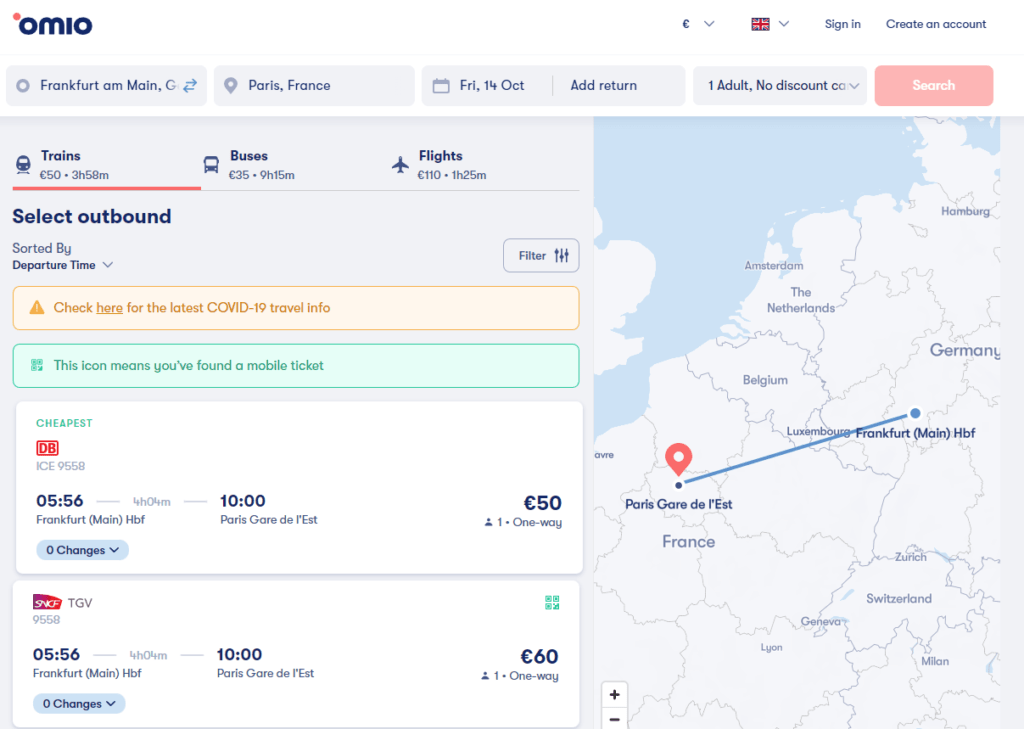The height and width of the screenshot is (729, 1024).
Task: Click the TGV label on second card
Action: tap(80, 603)
